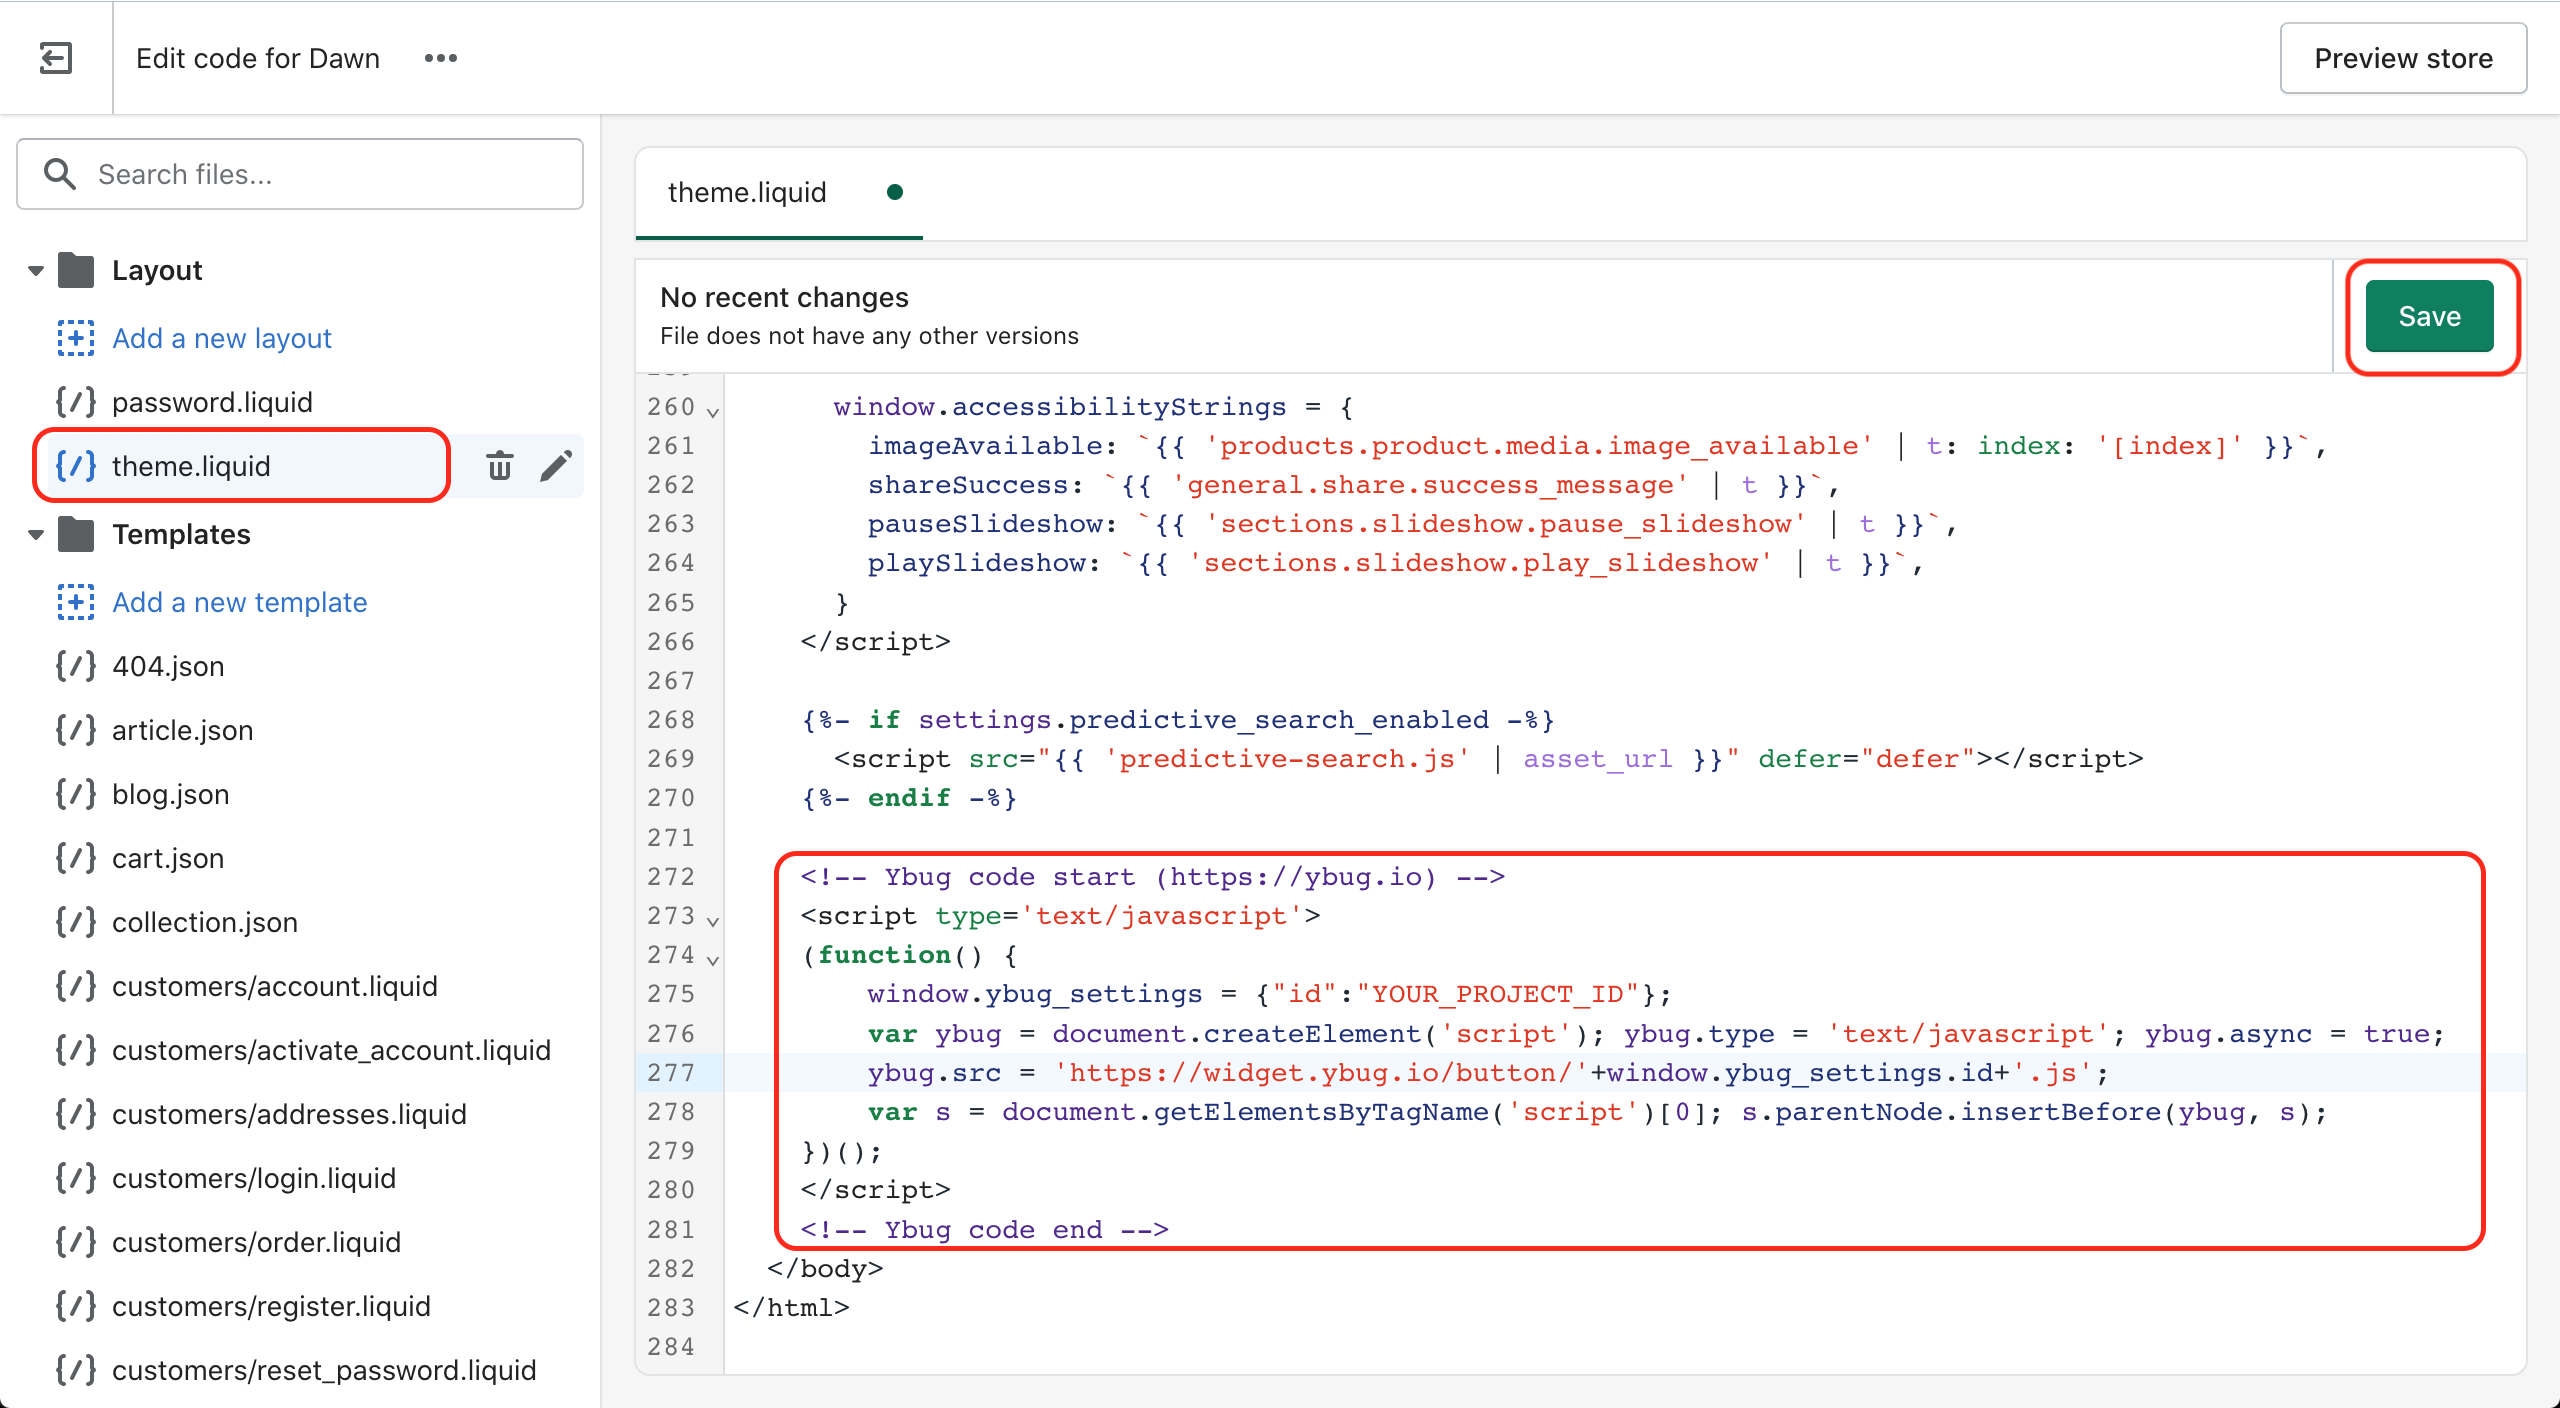Click the file icon next to collection.json
Screen dimensions: 2560x1408
(x=76, y=922)
